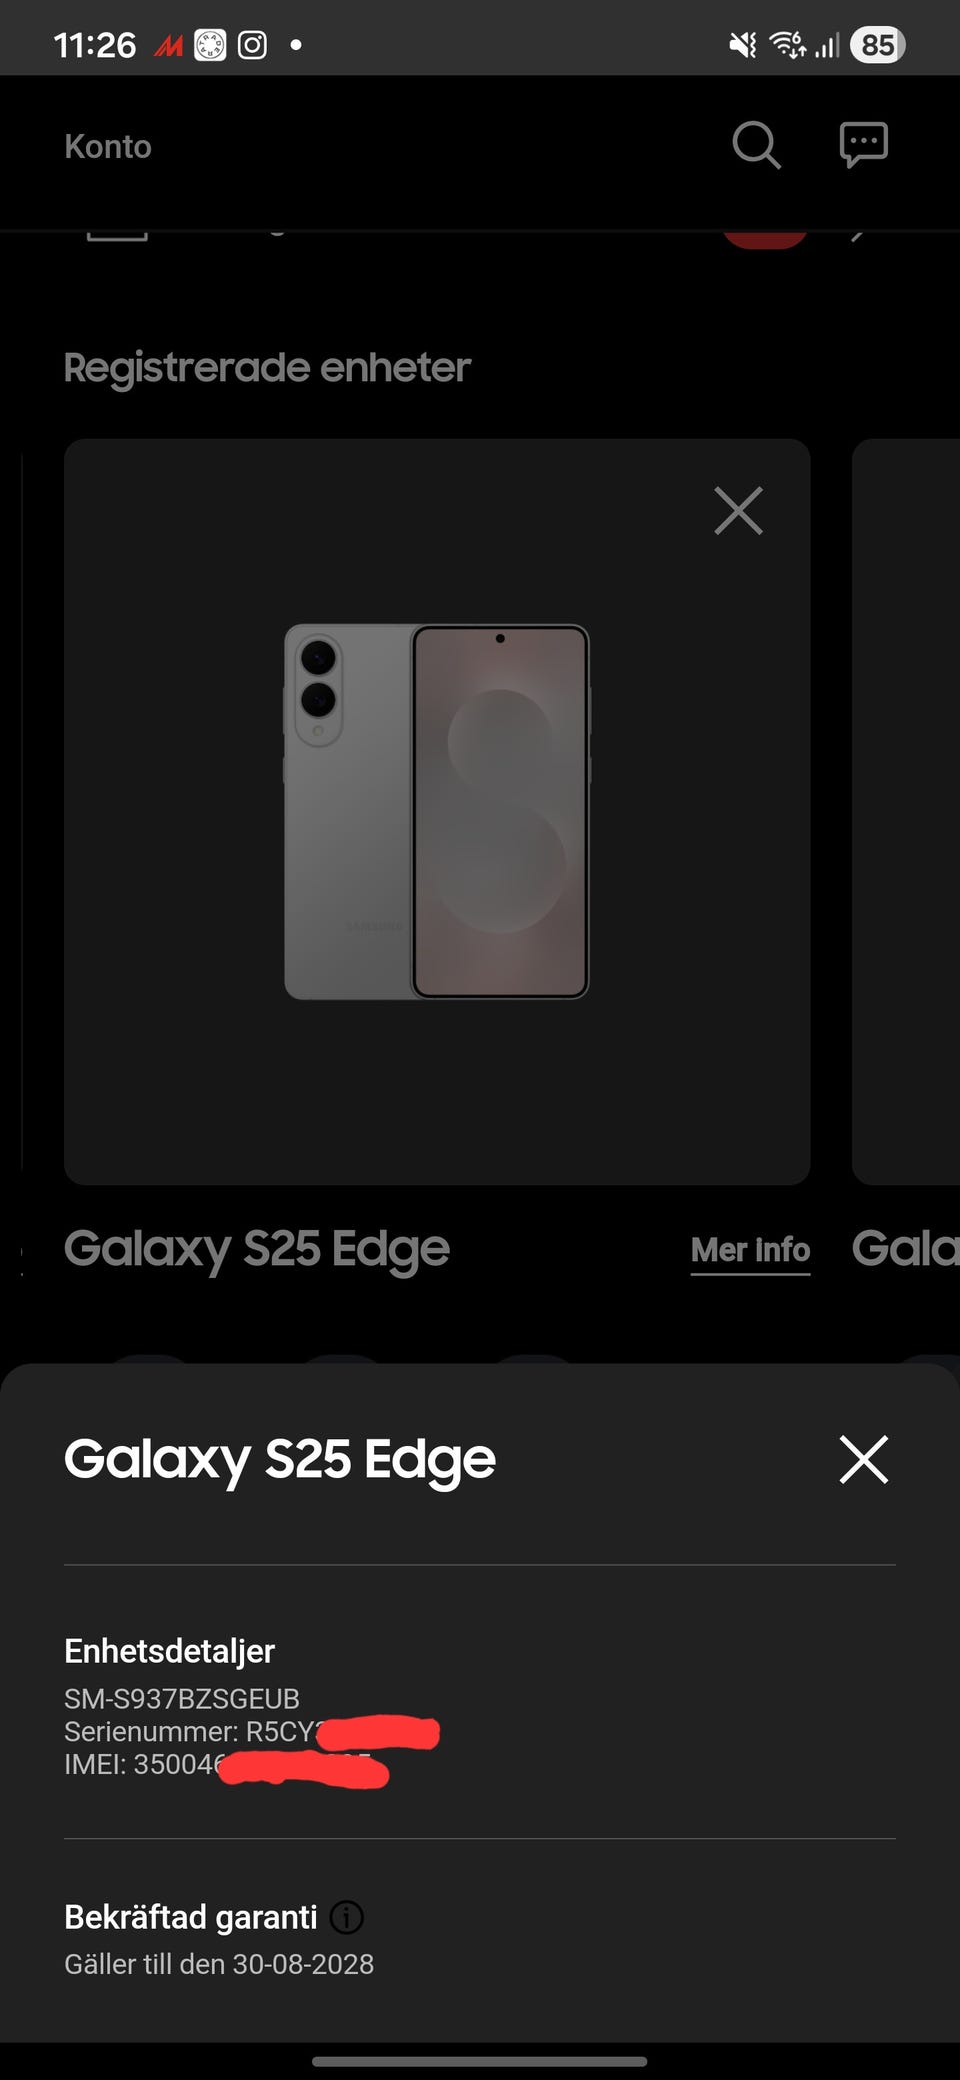
Task: Tap the Instagram notification icon
Action: click(252, 45)
